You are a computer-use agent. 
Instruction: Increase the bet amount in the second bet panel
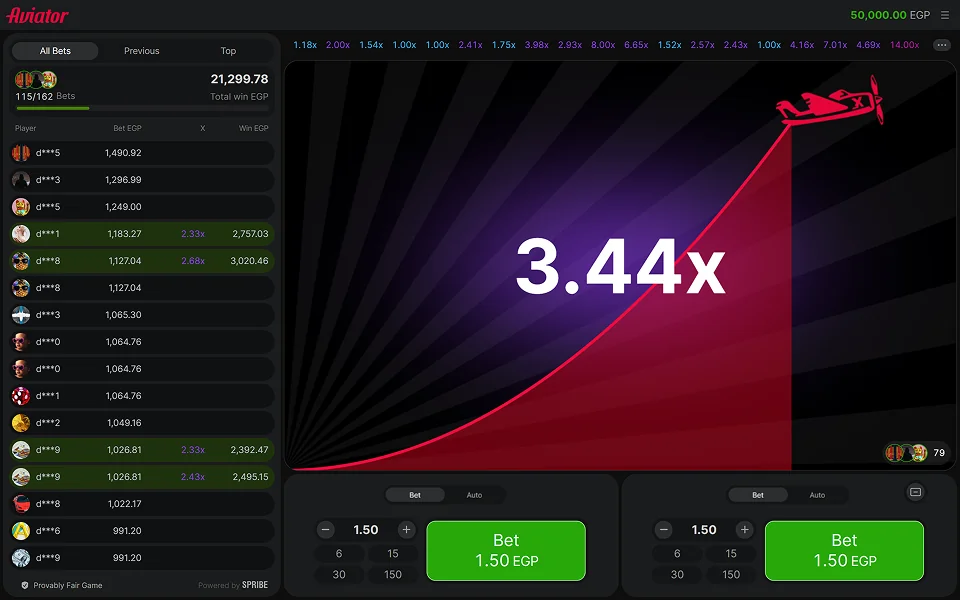pos(744,530)
